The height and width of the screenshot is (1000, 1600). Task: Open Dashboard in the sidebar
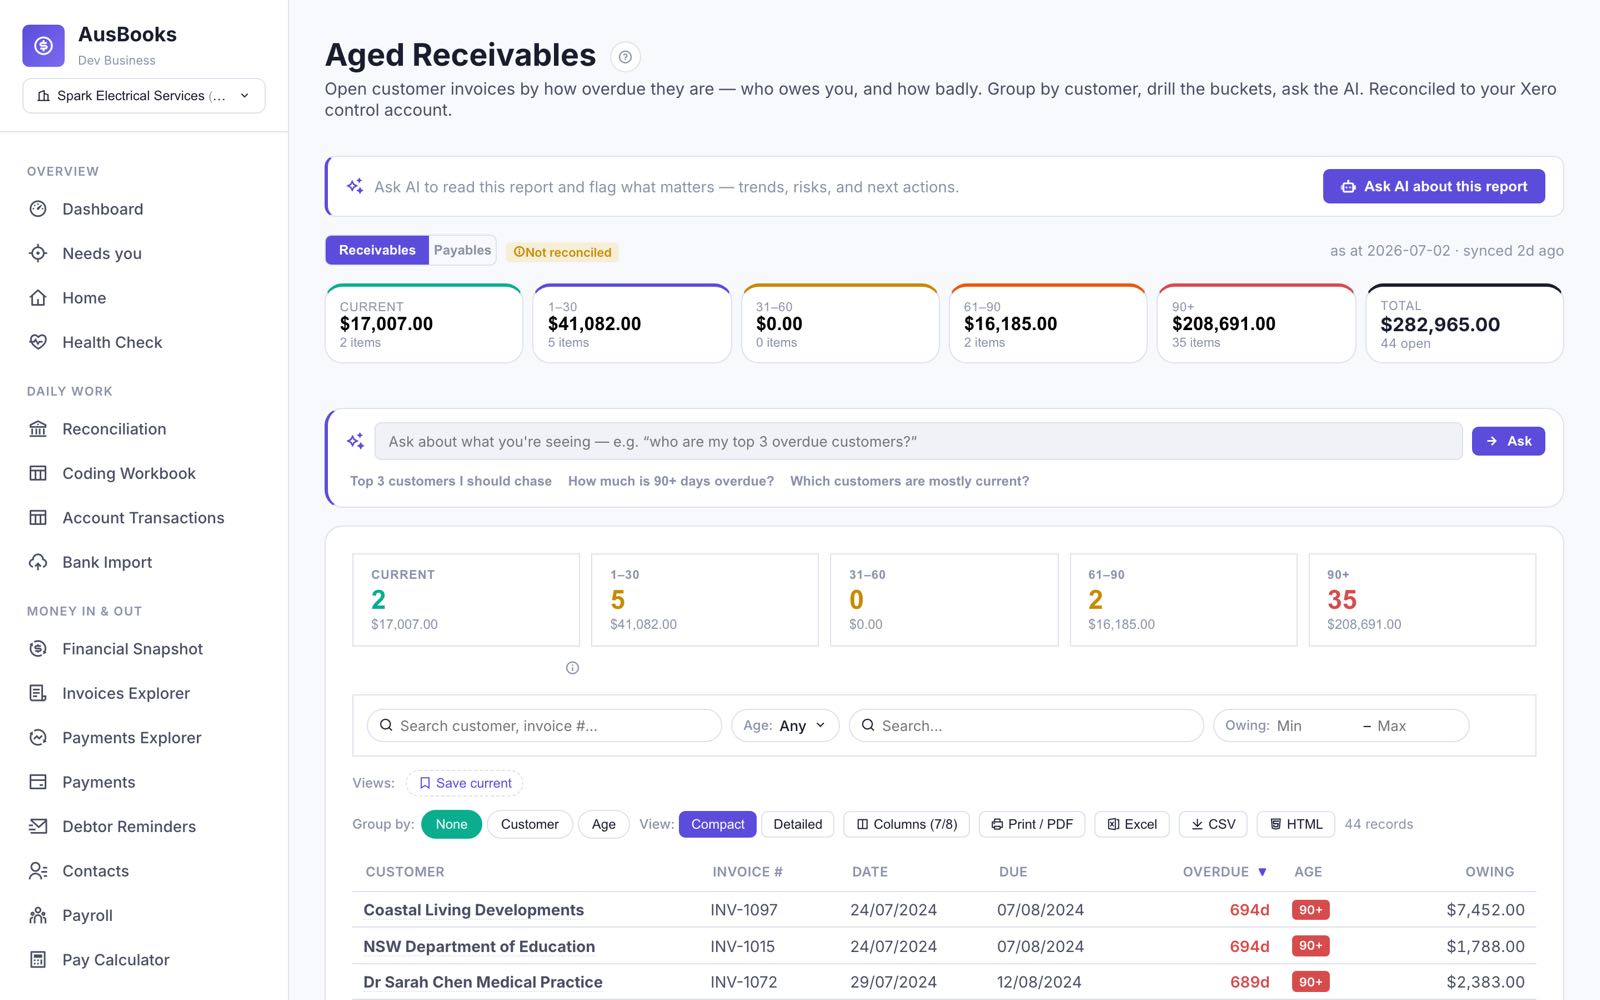(102, 209)
